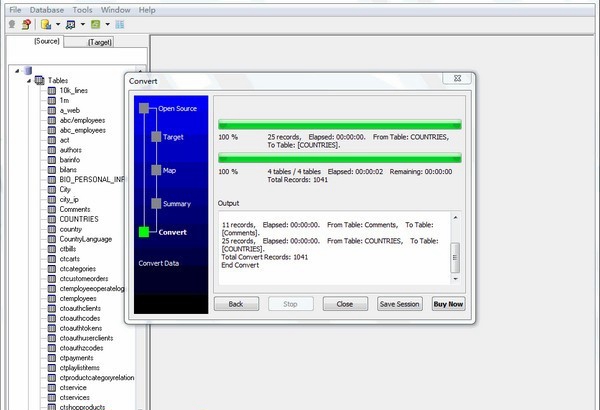600x410 pixels.
Task: Click the Summary wizard step
Action: pos(177,204)
